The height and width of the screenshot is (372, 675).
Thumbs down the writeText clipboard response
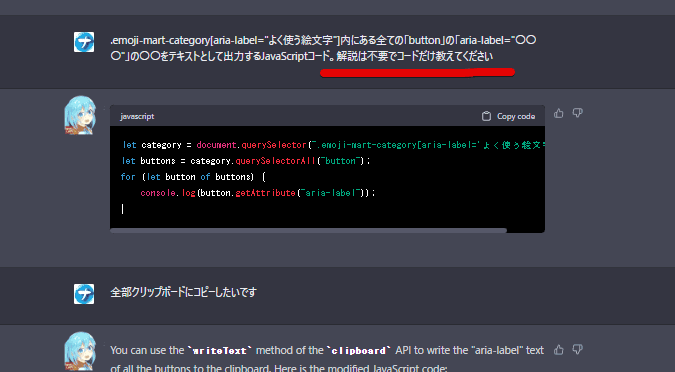[x=577, y=350]
